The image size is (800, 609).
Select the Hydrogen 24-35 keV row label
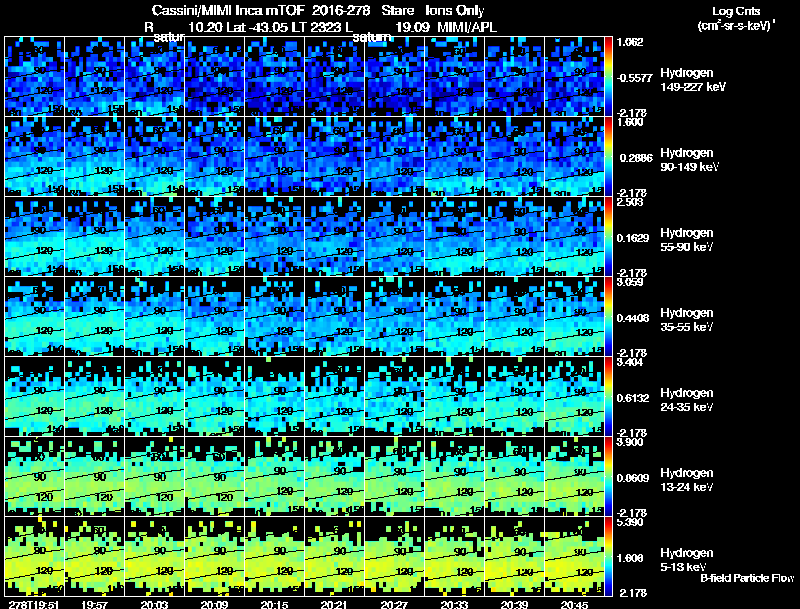687,400
